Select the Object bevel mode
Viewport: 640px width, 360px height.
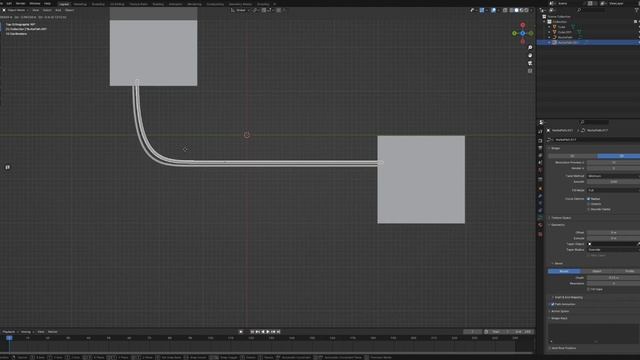point(597,271)
